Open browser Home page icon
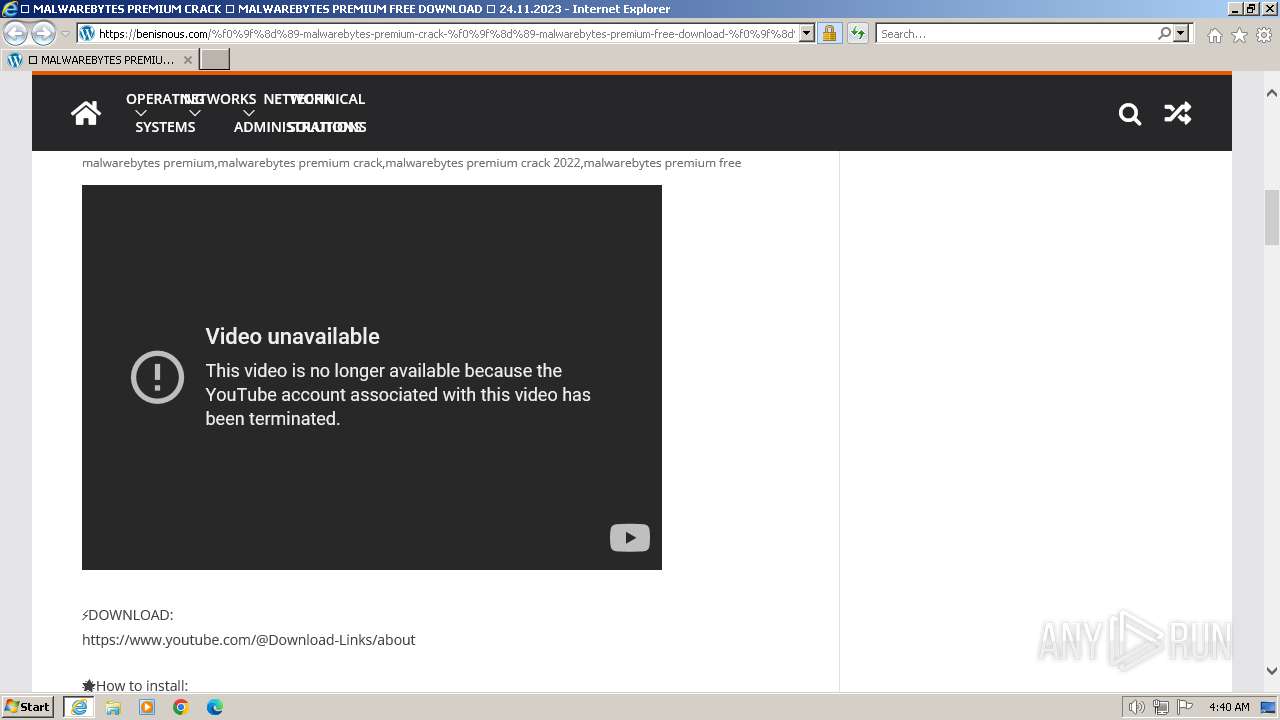This screenshot has width=1280, height=720. [1214, 35]
